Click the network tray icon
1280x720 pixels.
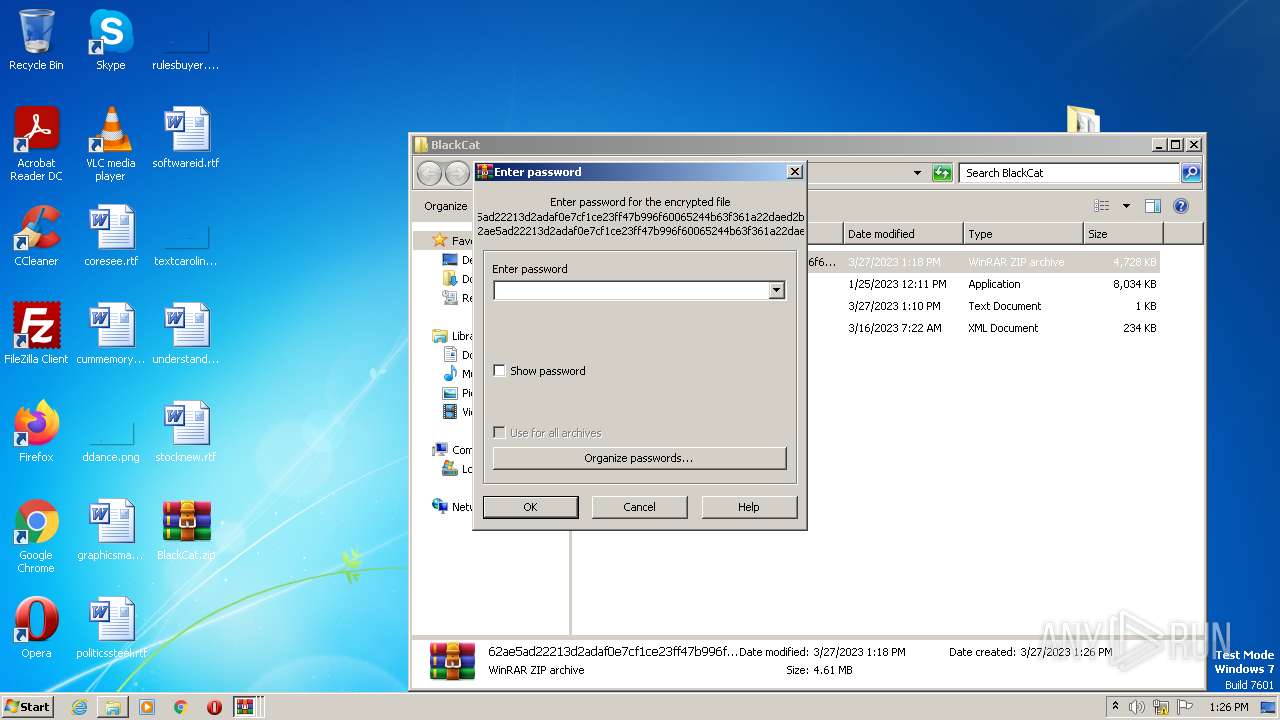pos(1161,707)
